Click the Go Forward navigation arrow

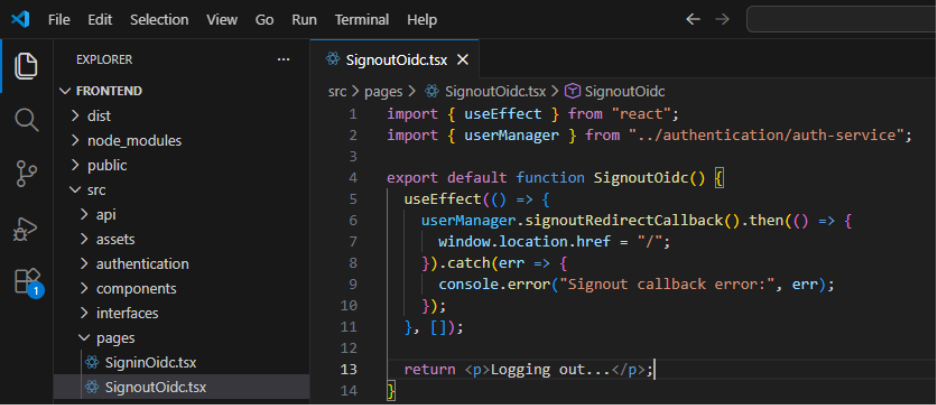click(723, 19)
